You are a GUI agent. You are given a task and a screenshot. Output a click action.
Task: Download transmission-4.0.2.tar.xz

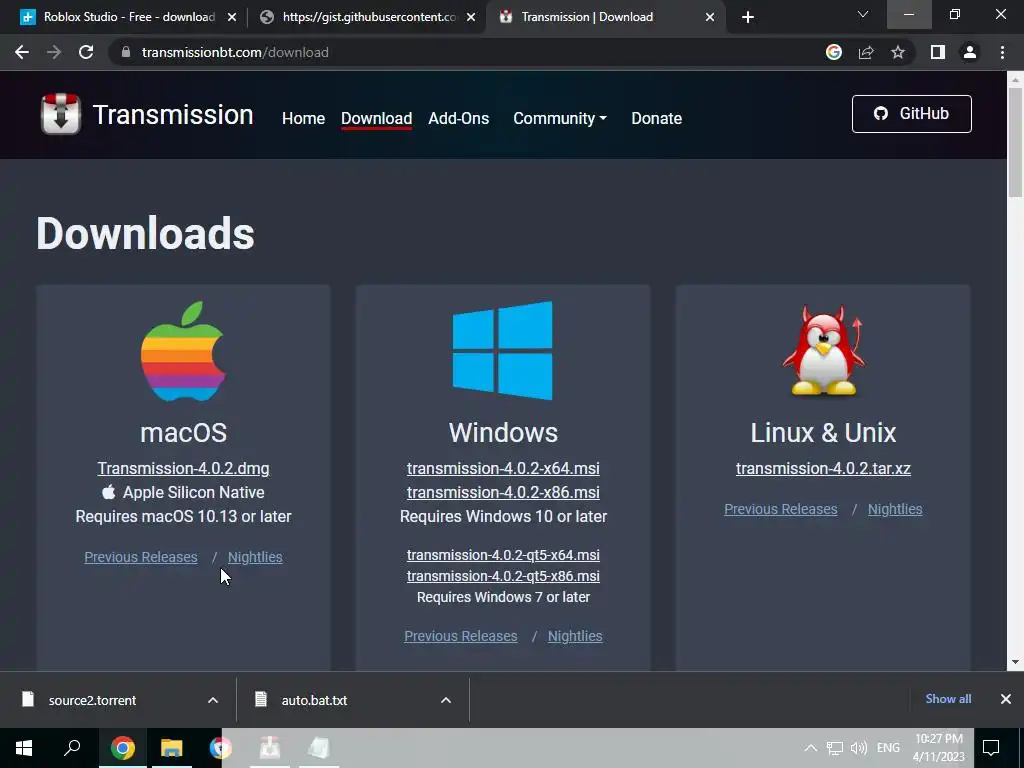point(823,468)
